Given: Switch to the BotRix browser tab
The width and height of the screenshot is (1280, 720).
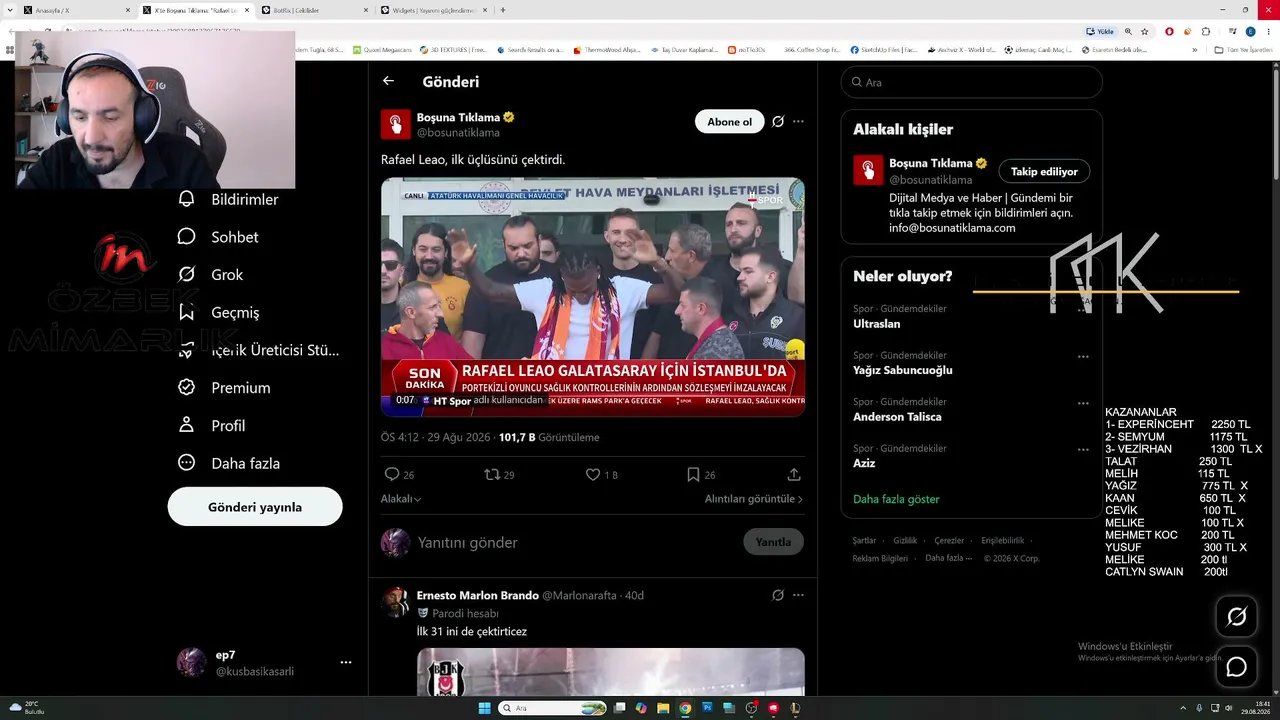Looking at the screenshot, I should [313, 10].
